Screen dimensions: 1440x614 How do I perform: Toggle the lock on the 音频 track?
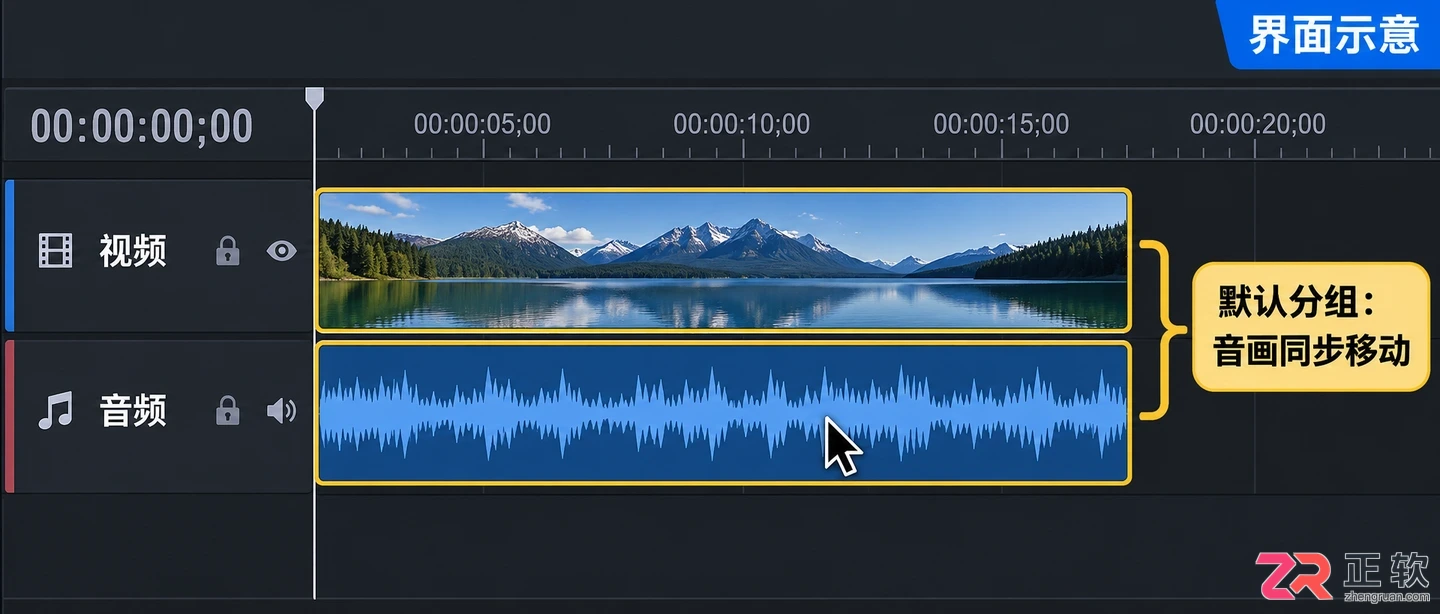tap(228, 410)
